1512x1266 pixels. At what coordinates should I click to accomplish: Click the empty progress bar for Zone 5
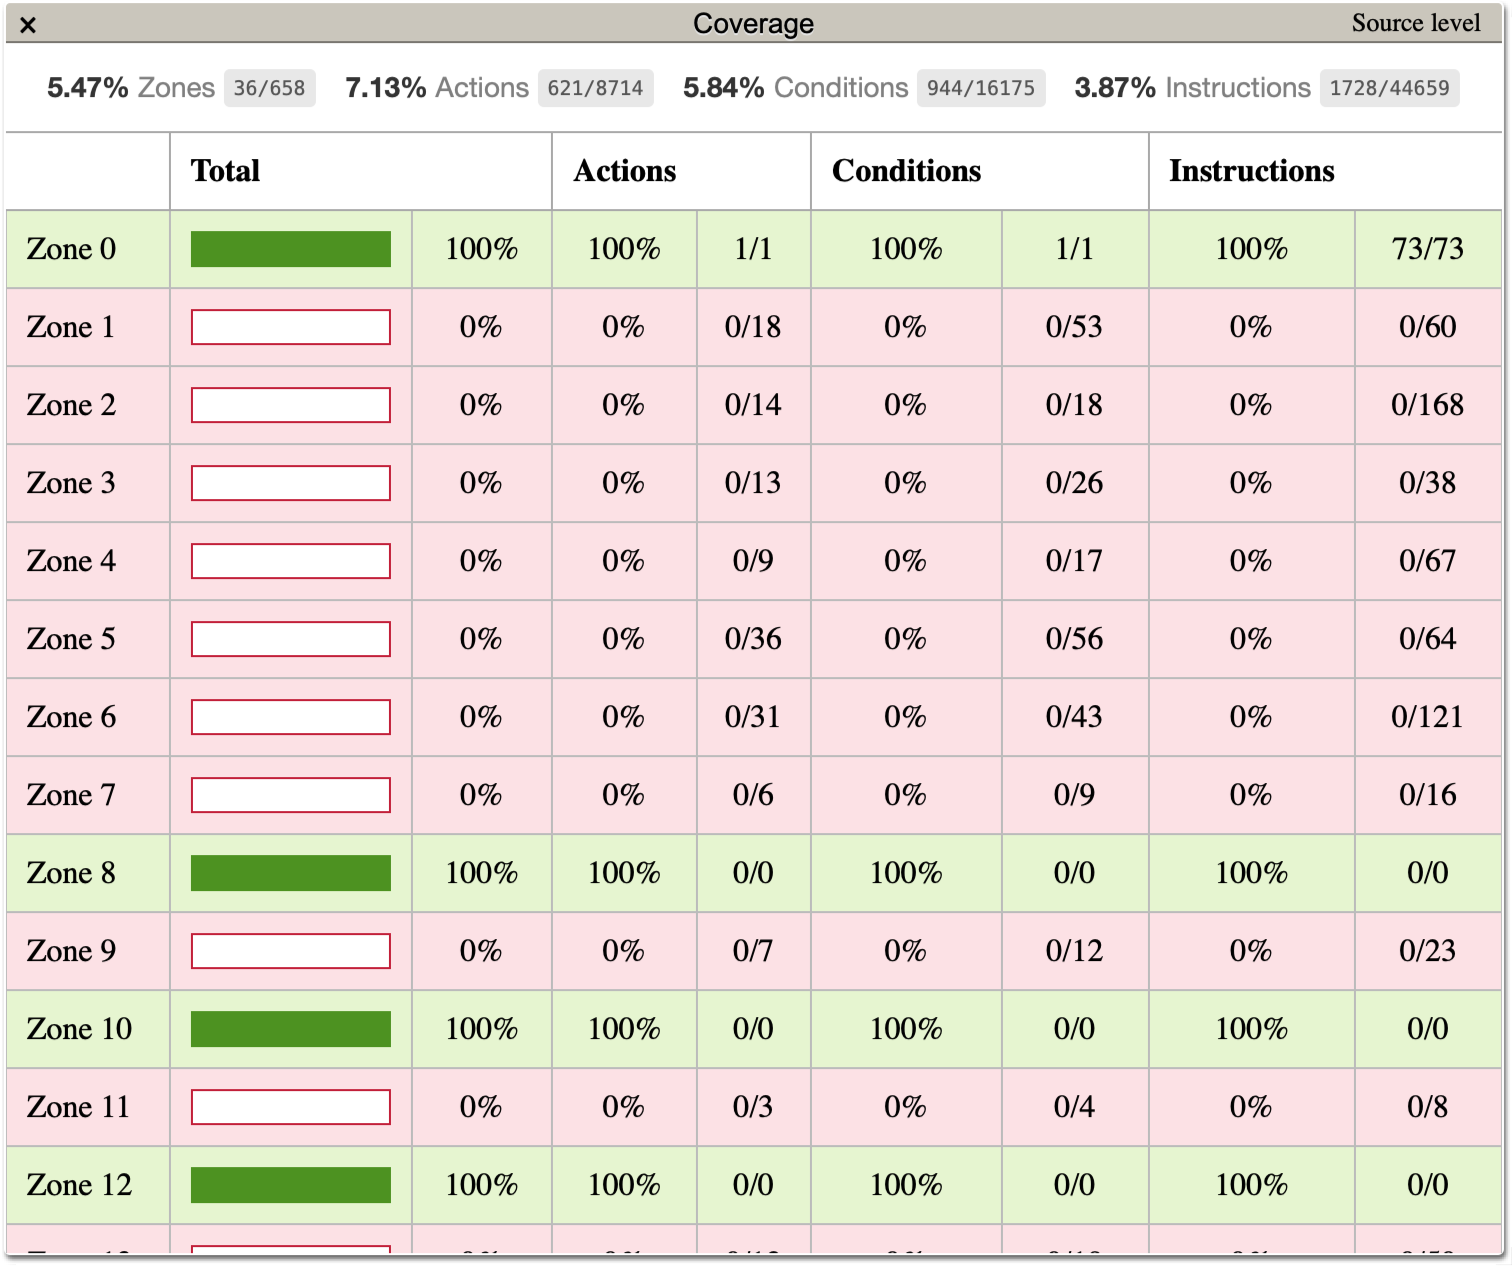point(291,639)
